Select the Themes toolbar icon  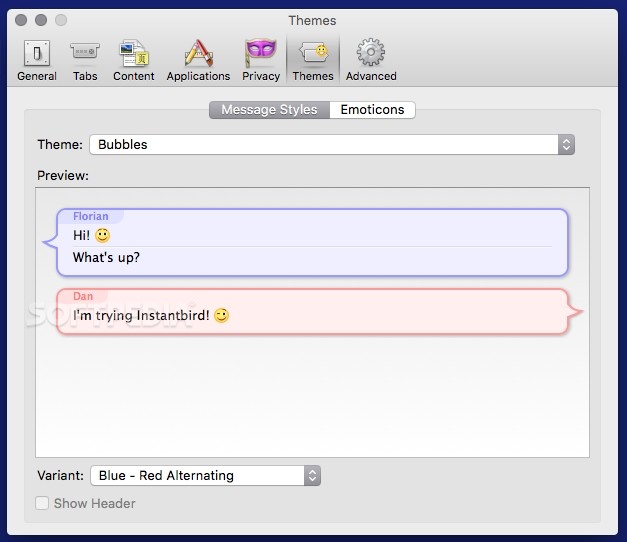[313, 60]
